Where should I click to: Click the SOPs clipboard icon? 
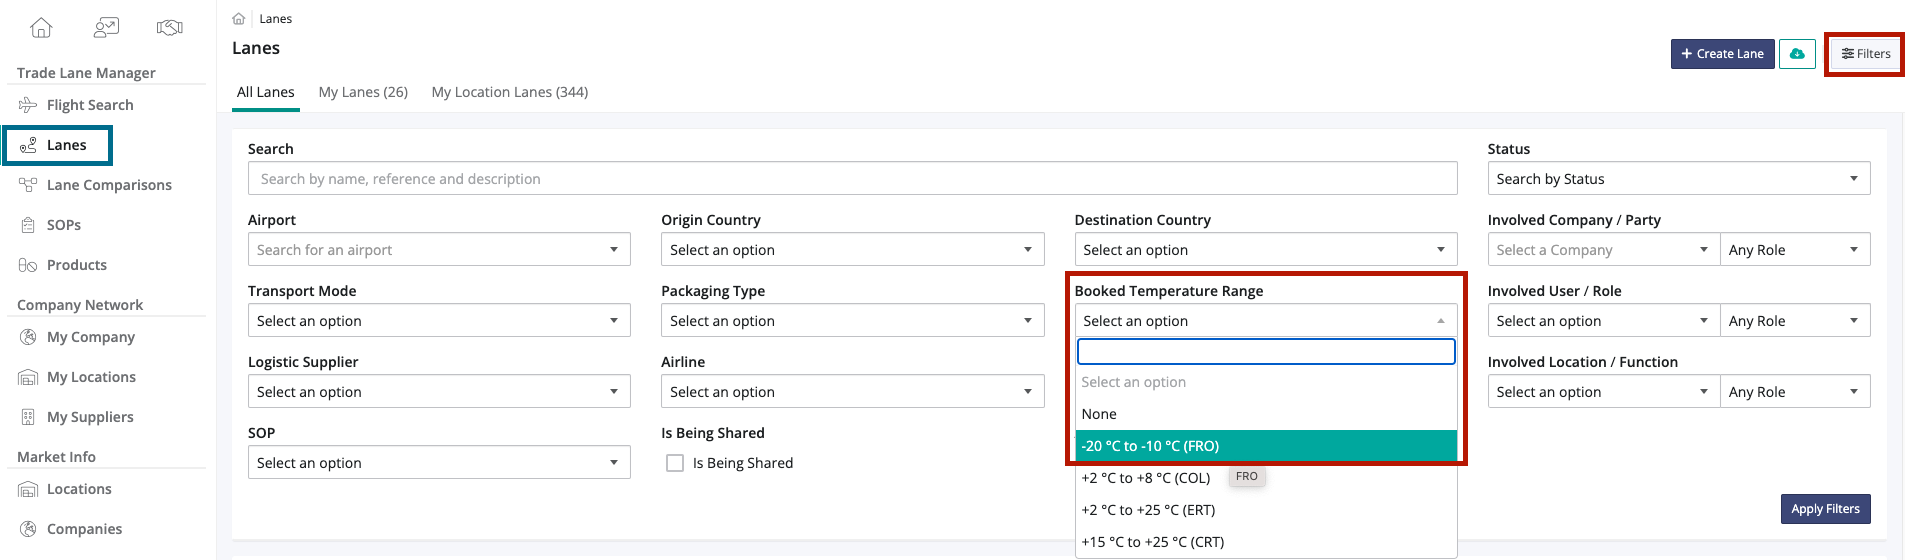coord(28,225)
